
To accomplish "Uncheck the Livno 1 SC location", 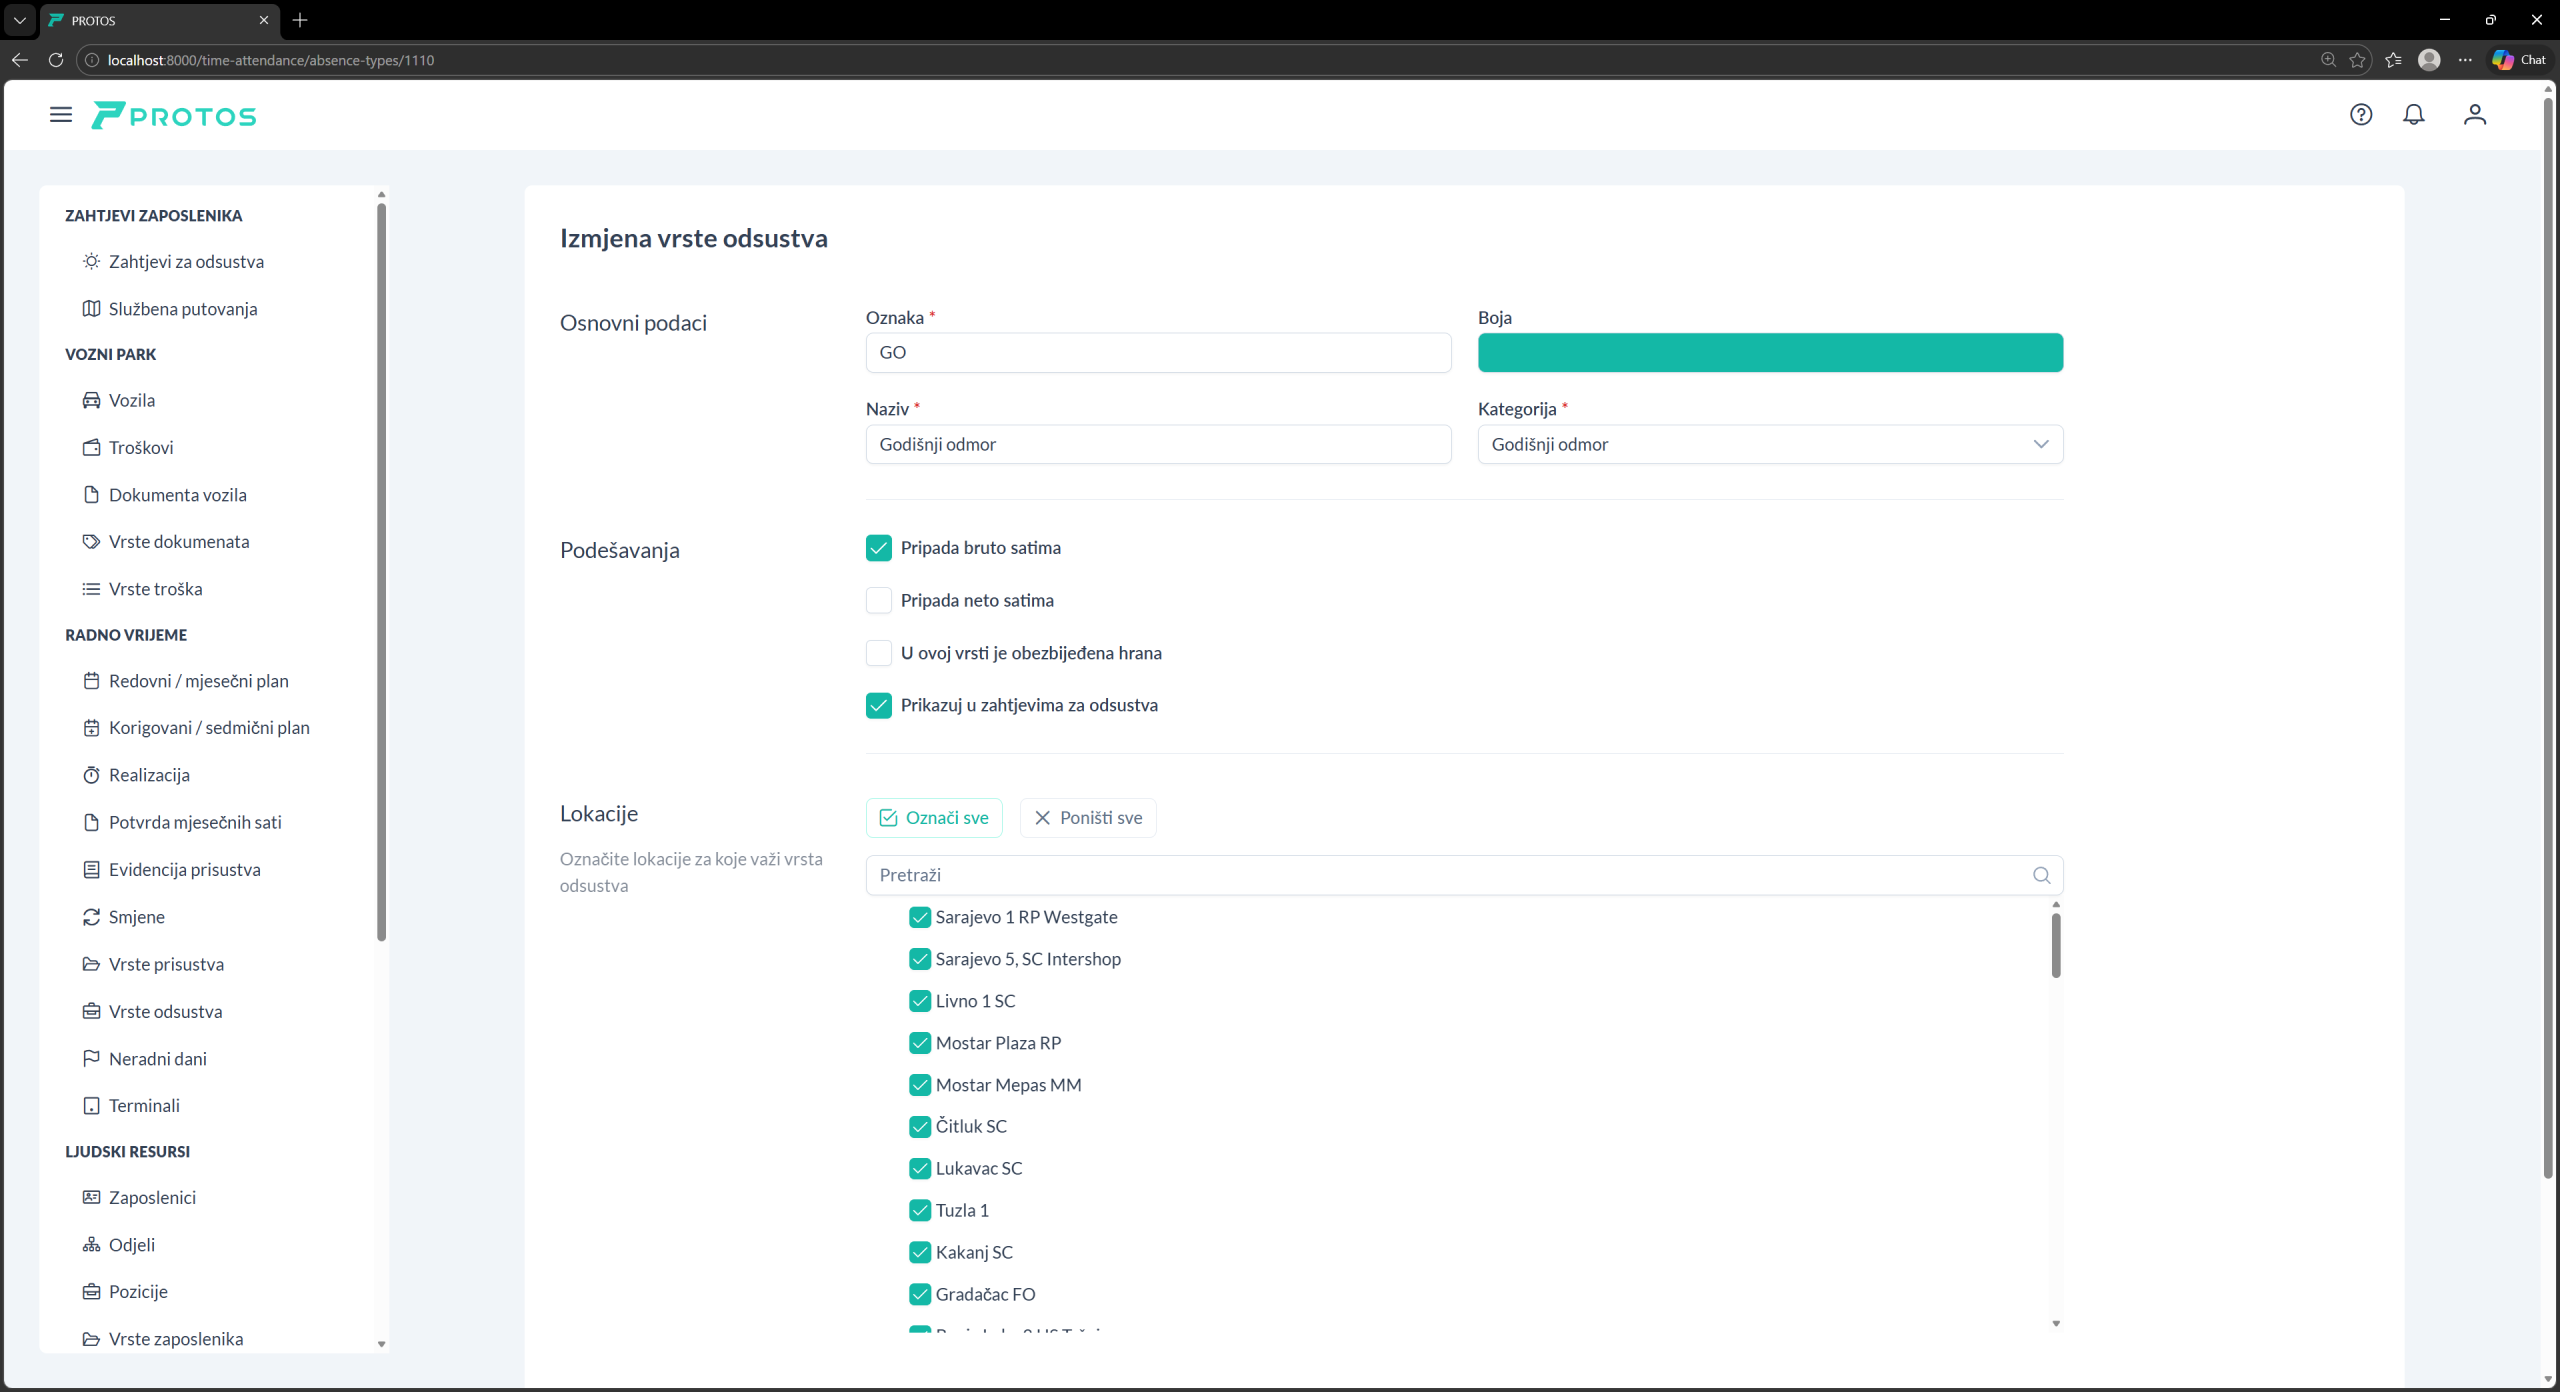I will [x=919, y=1001].
